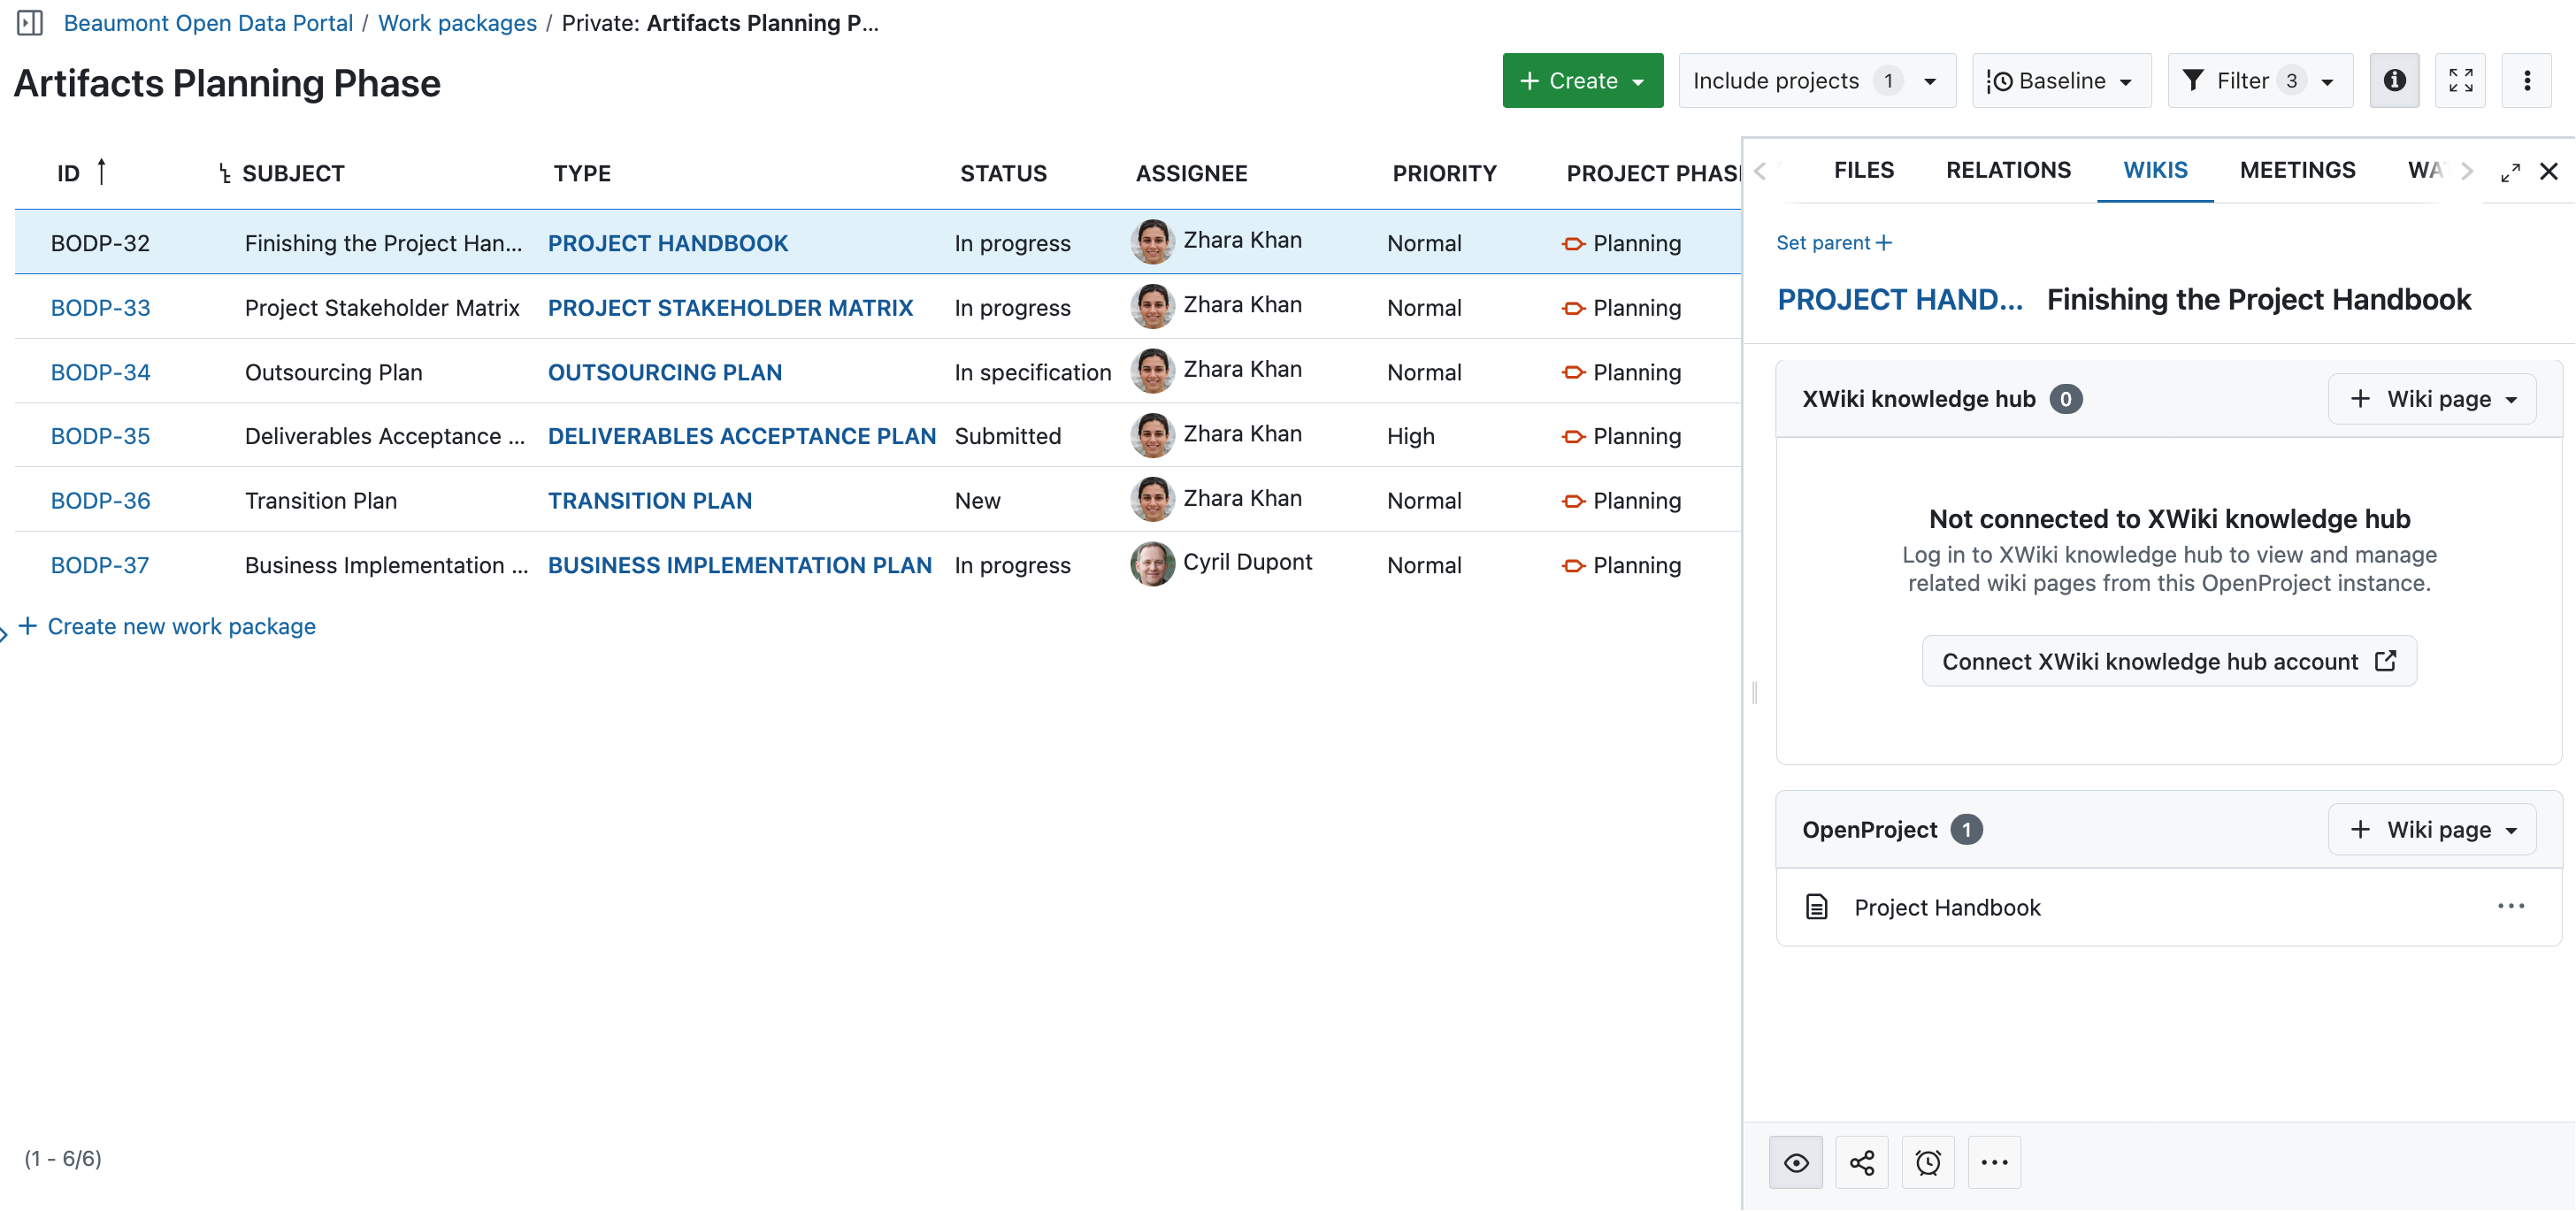Viewport: 2576px width, 1211px height.
Task: Select the Wikis tab
Action: [x=2155, y=170]
